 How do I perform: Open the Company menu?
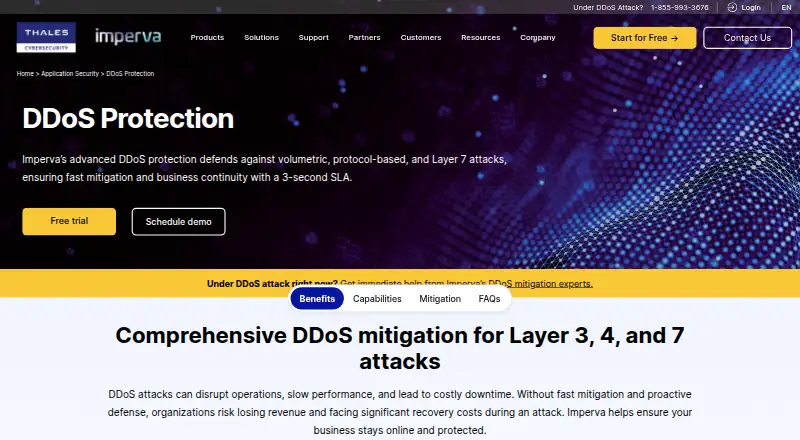coord(538,38)
